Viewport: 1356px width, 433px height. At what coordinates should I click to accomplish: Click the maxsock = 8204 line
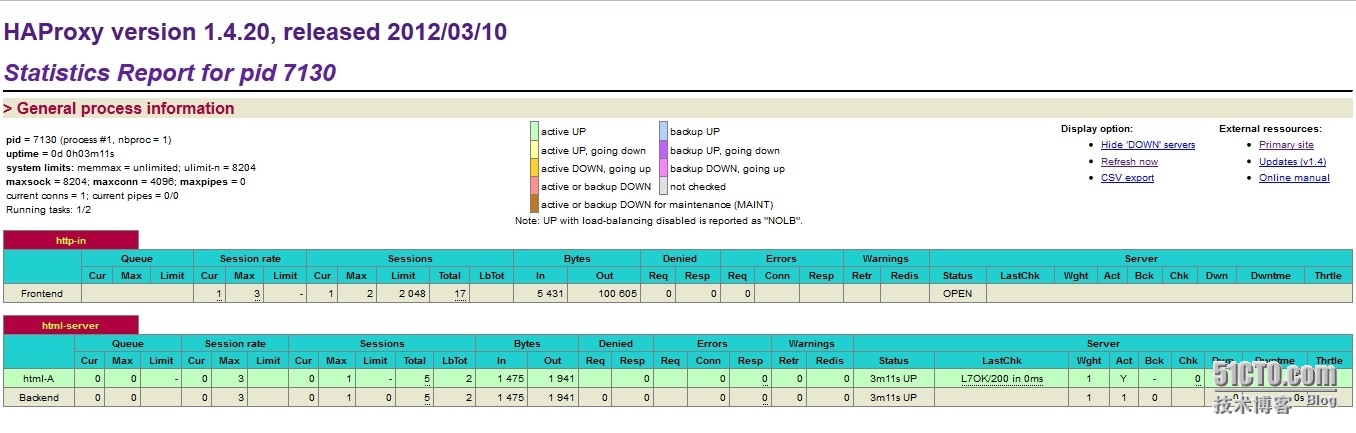click(126, 182)
